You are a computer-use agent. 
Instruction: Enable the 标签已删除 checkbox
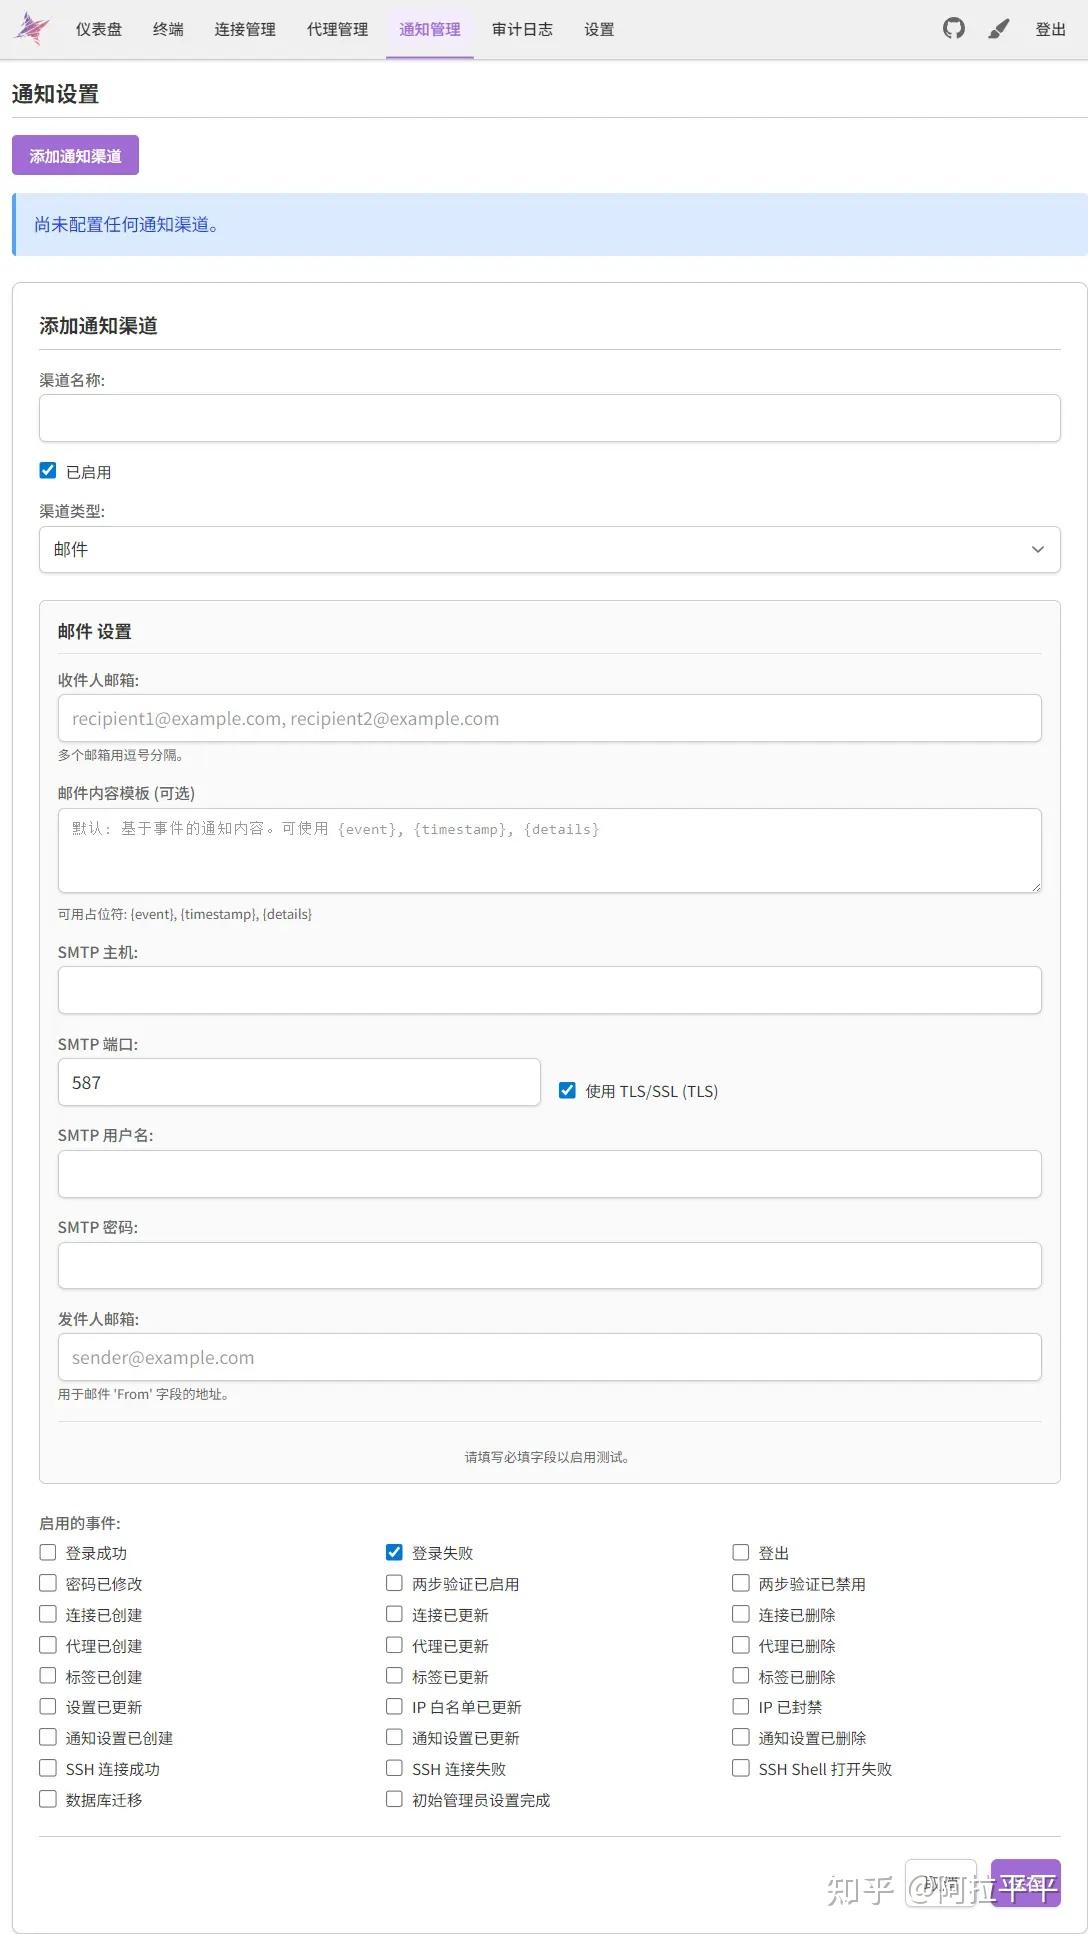(741, 1675)
